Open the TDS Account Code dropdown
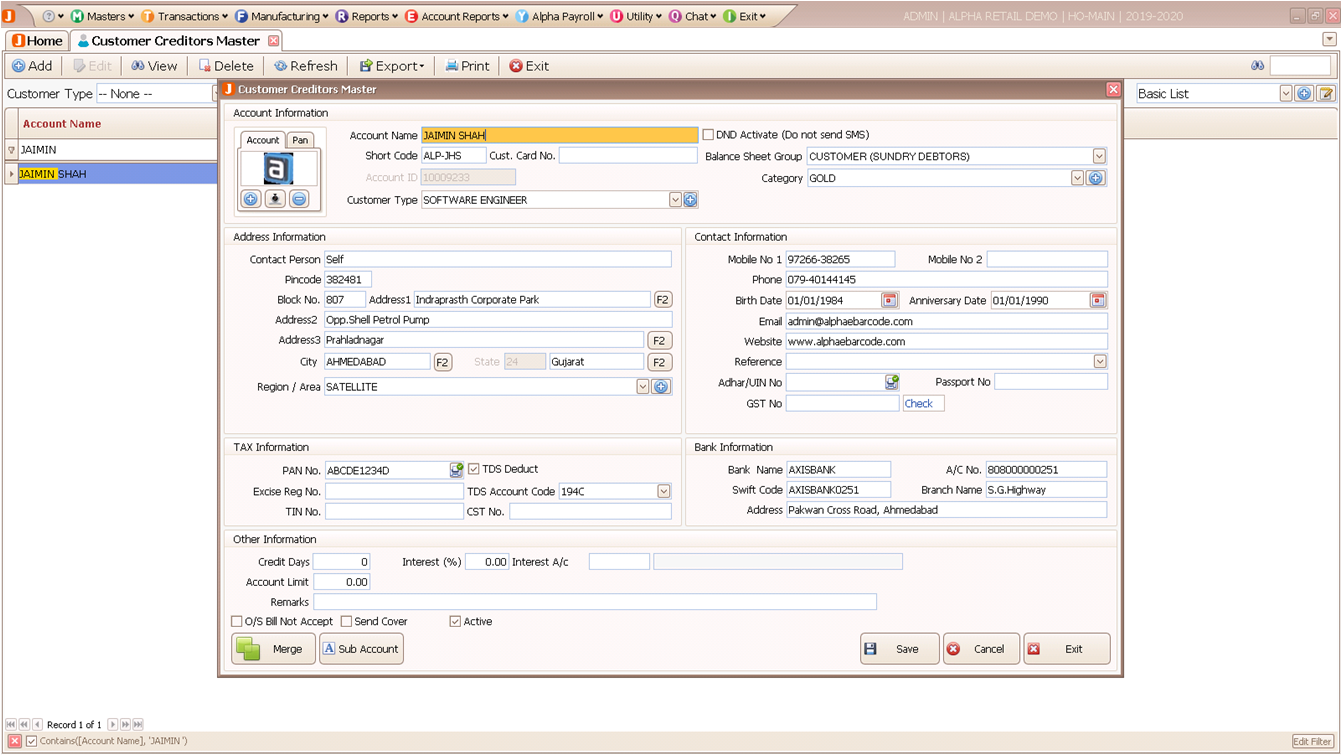The image size is (1342, 756). [x=663, y=491]
